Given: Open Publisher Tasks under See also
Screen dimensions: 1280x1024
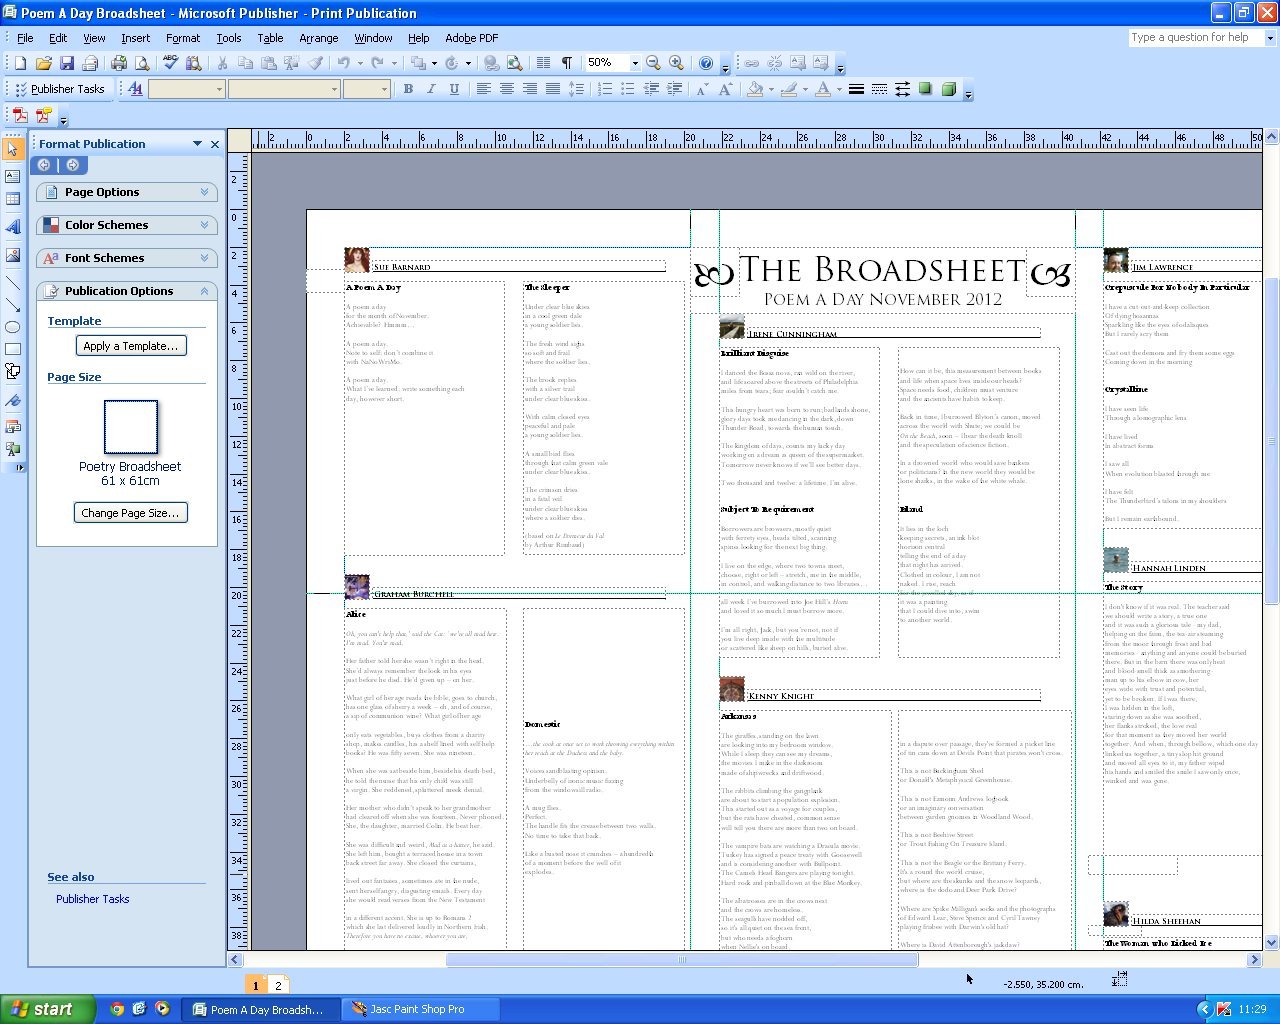Looking at the screenshot, I should tap(92, 899).
